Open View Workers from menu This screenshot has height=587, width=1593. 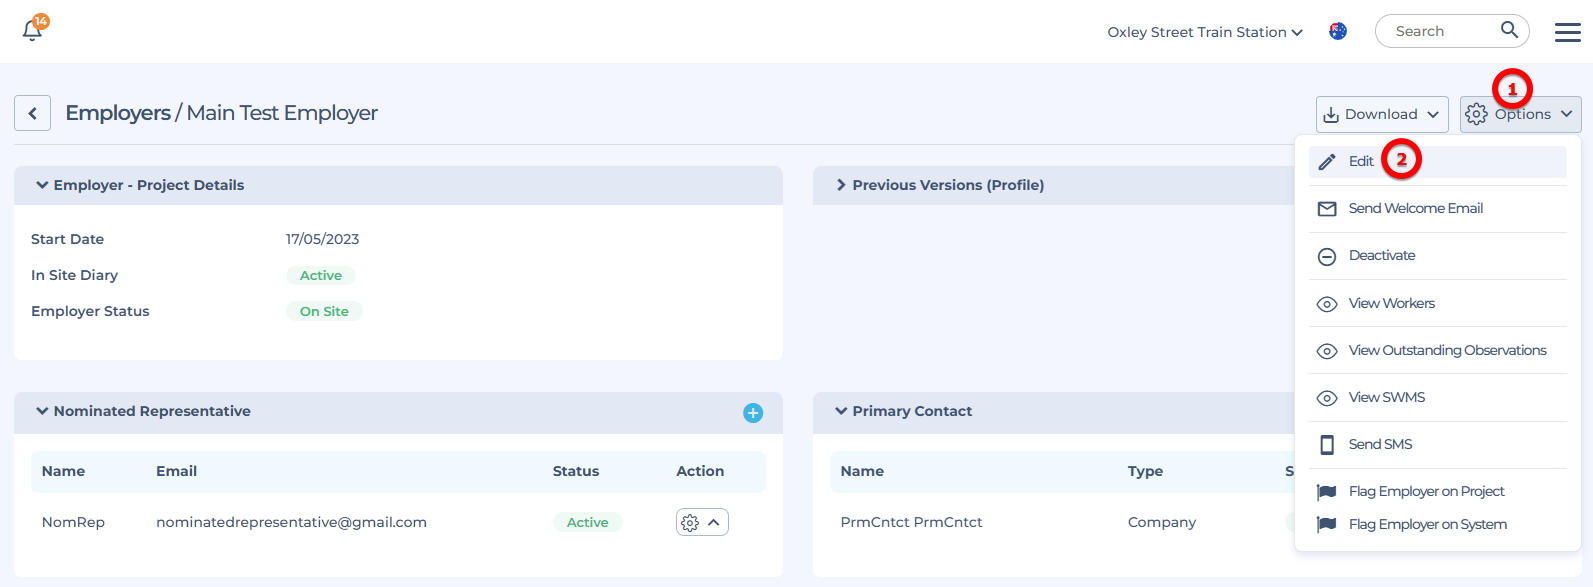[x=1391, y=303]
